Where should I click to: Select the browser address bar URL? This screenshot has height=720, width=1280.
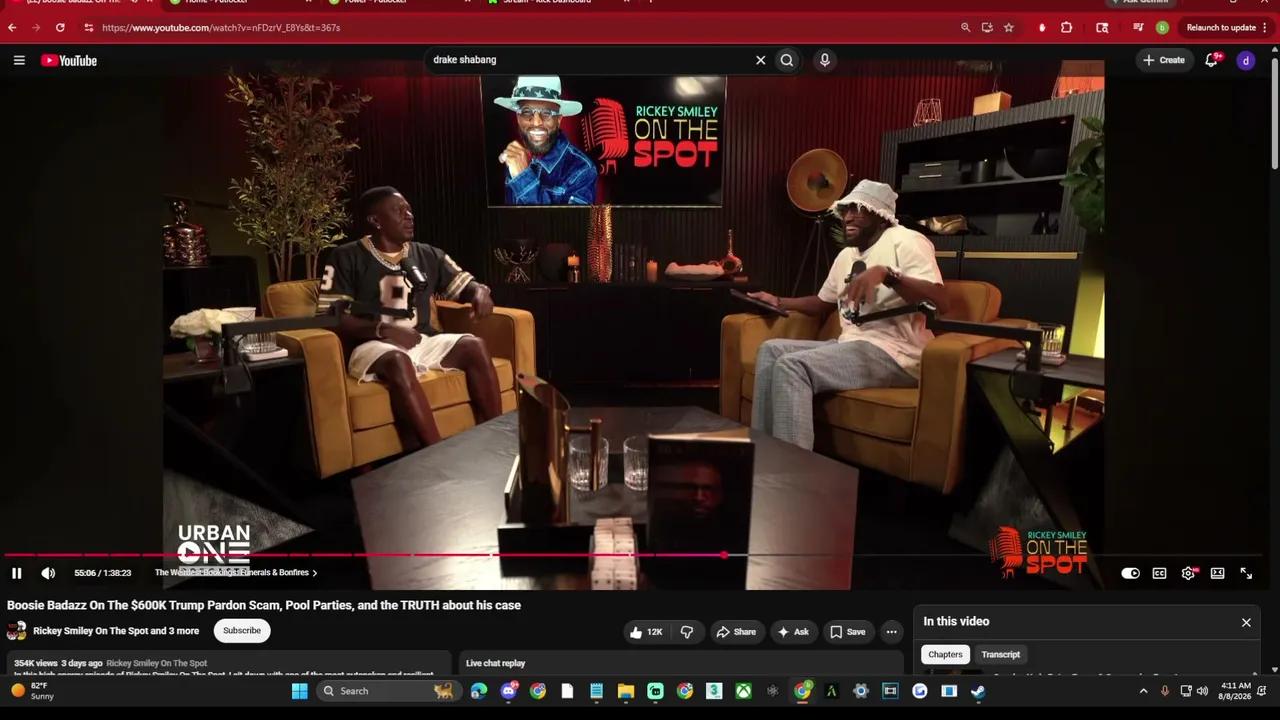(x=221, y=28)
